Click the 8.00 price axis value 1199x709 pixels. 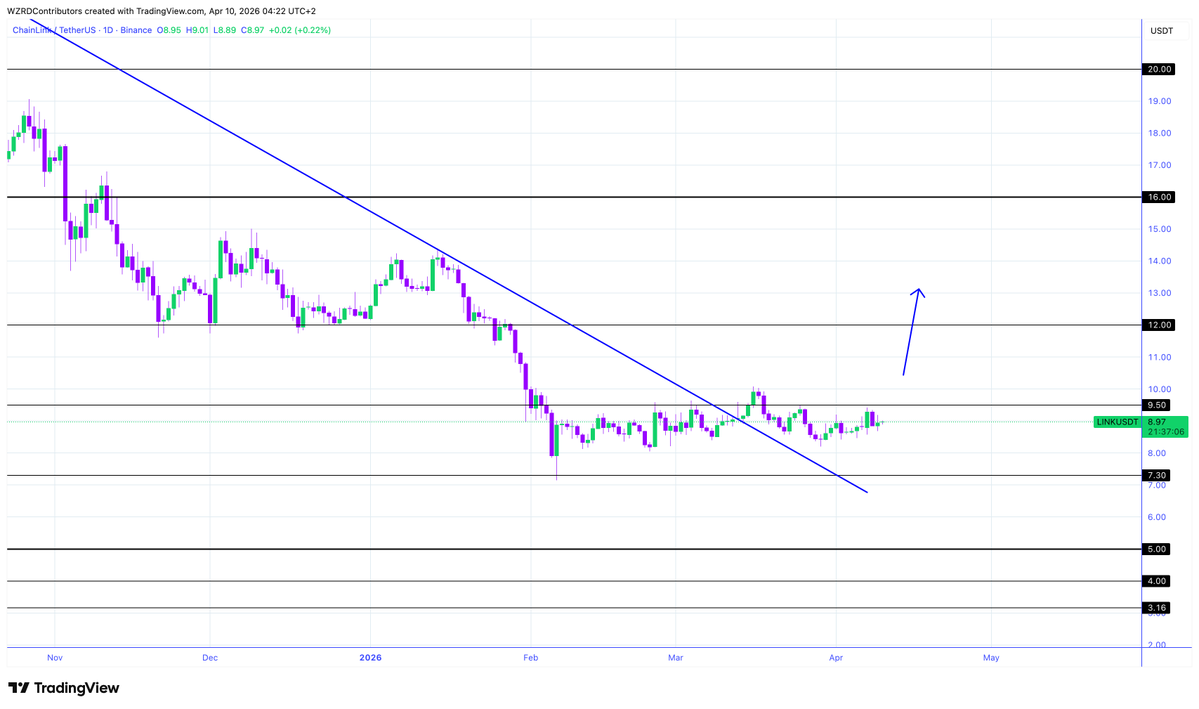[x=1157, y=454]
